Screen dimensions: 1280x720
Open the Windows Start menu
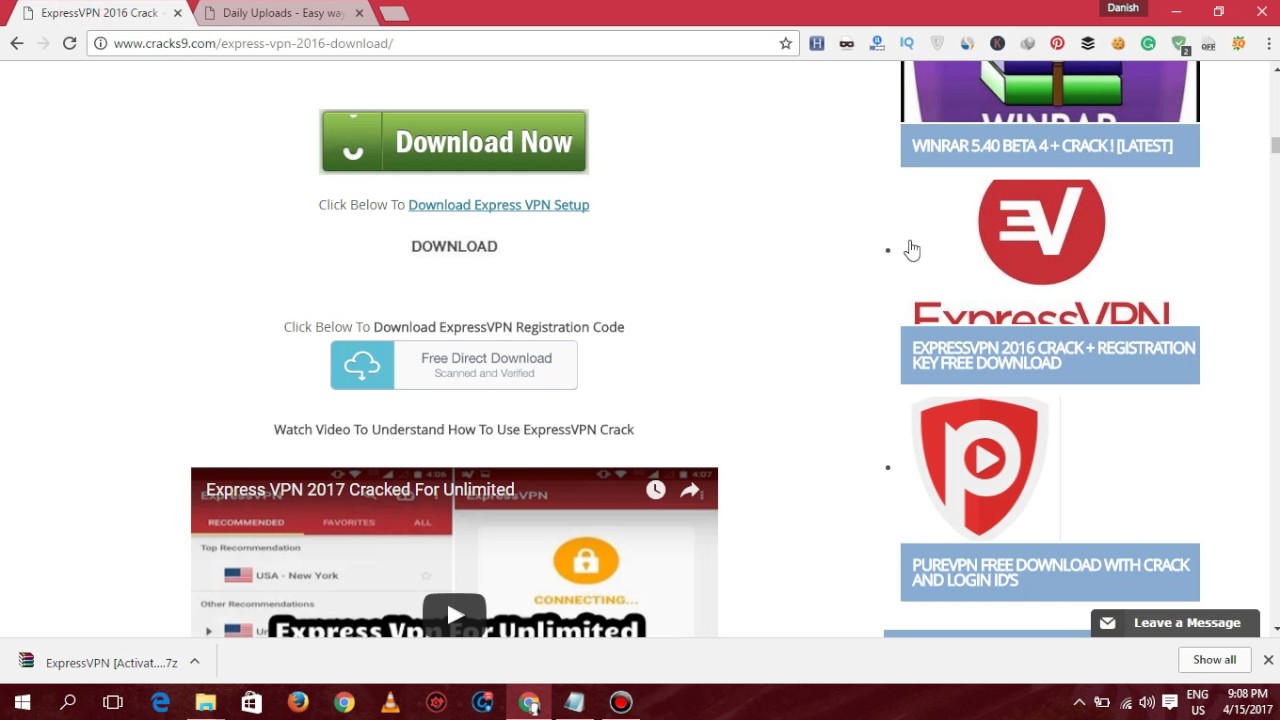22,702
